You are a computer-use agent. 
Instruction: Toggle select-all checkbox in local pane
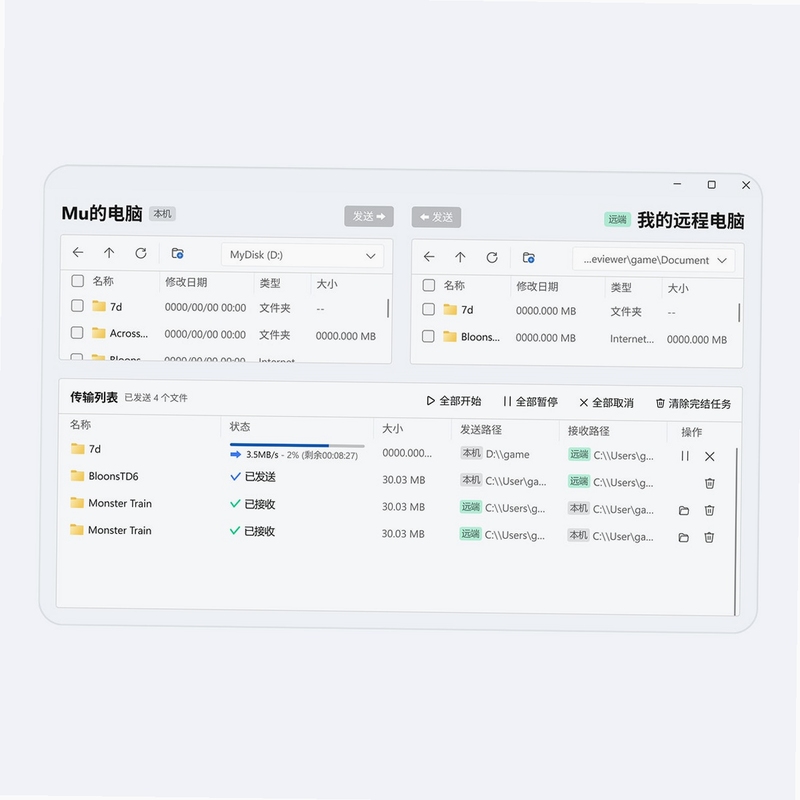(x=78, y=281)
